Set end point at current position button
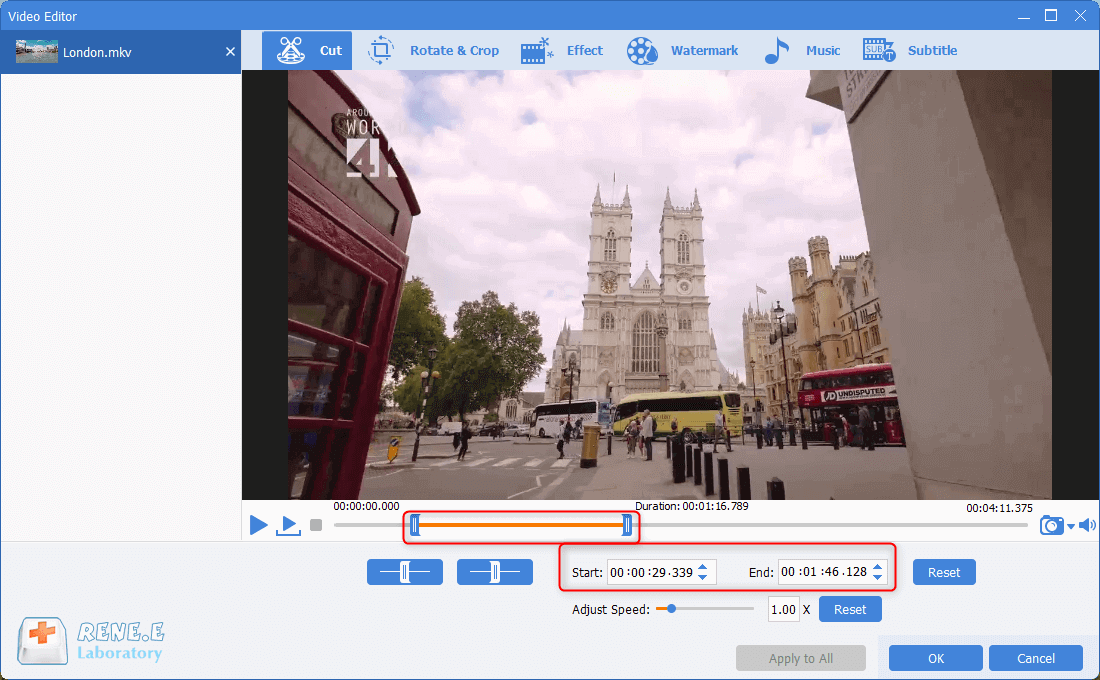The height and width of the screenshot is (680, 1100). [495, 573]
